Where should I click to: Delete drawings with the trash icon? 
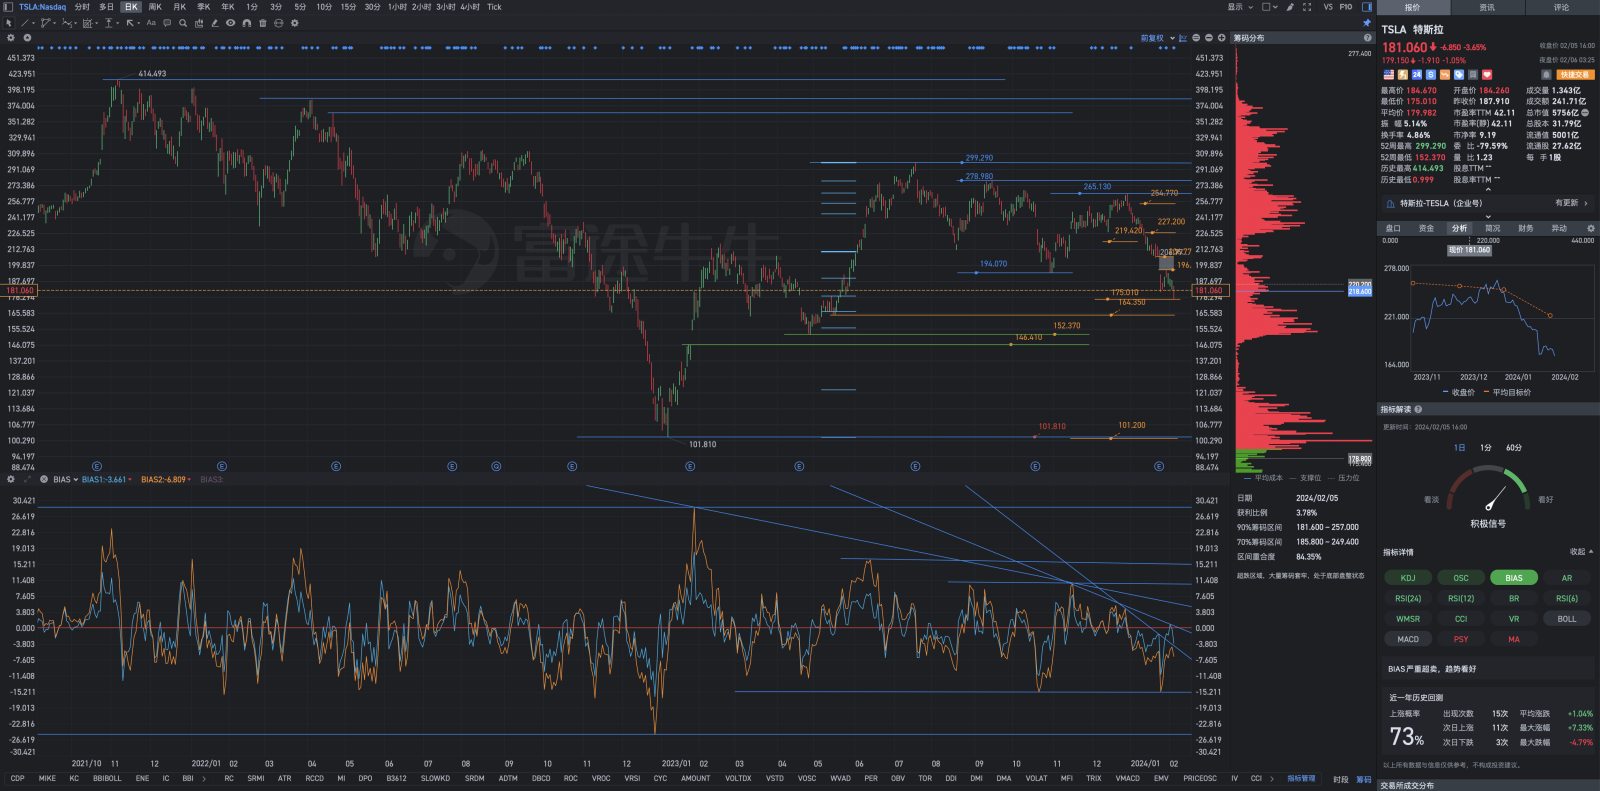pyautogui.click(x=263, y=23)
